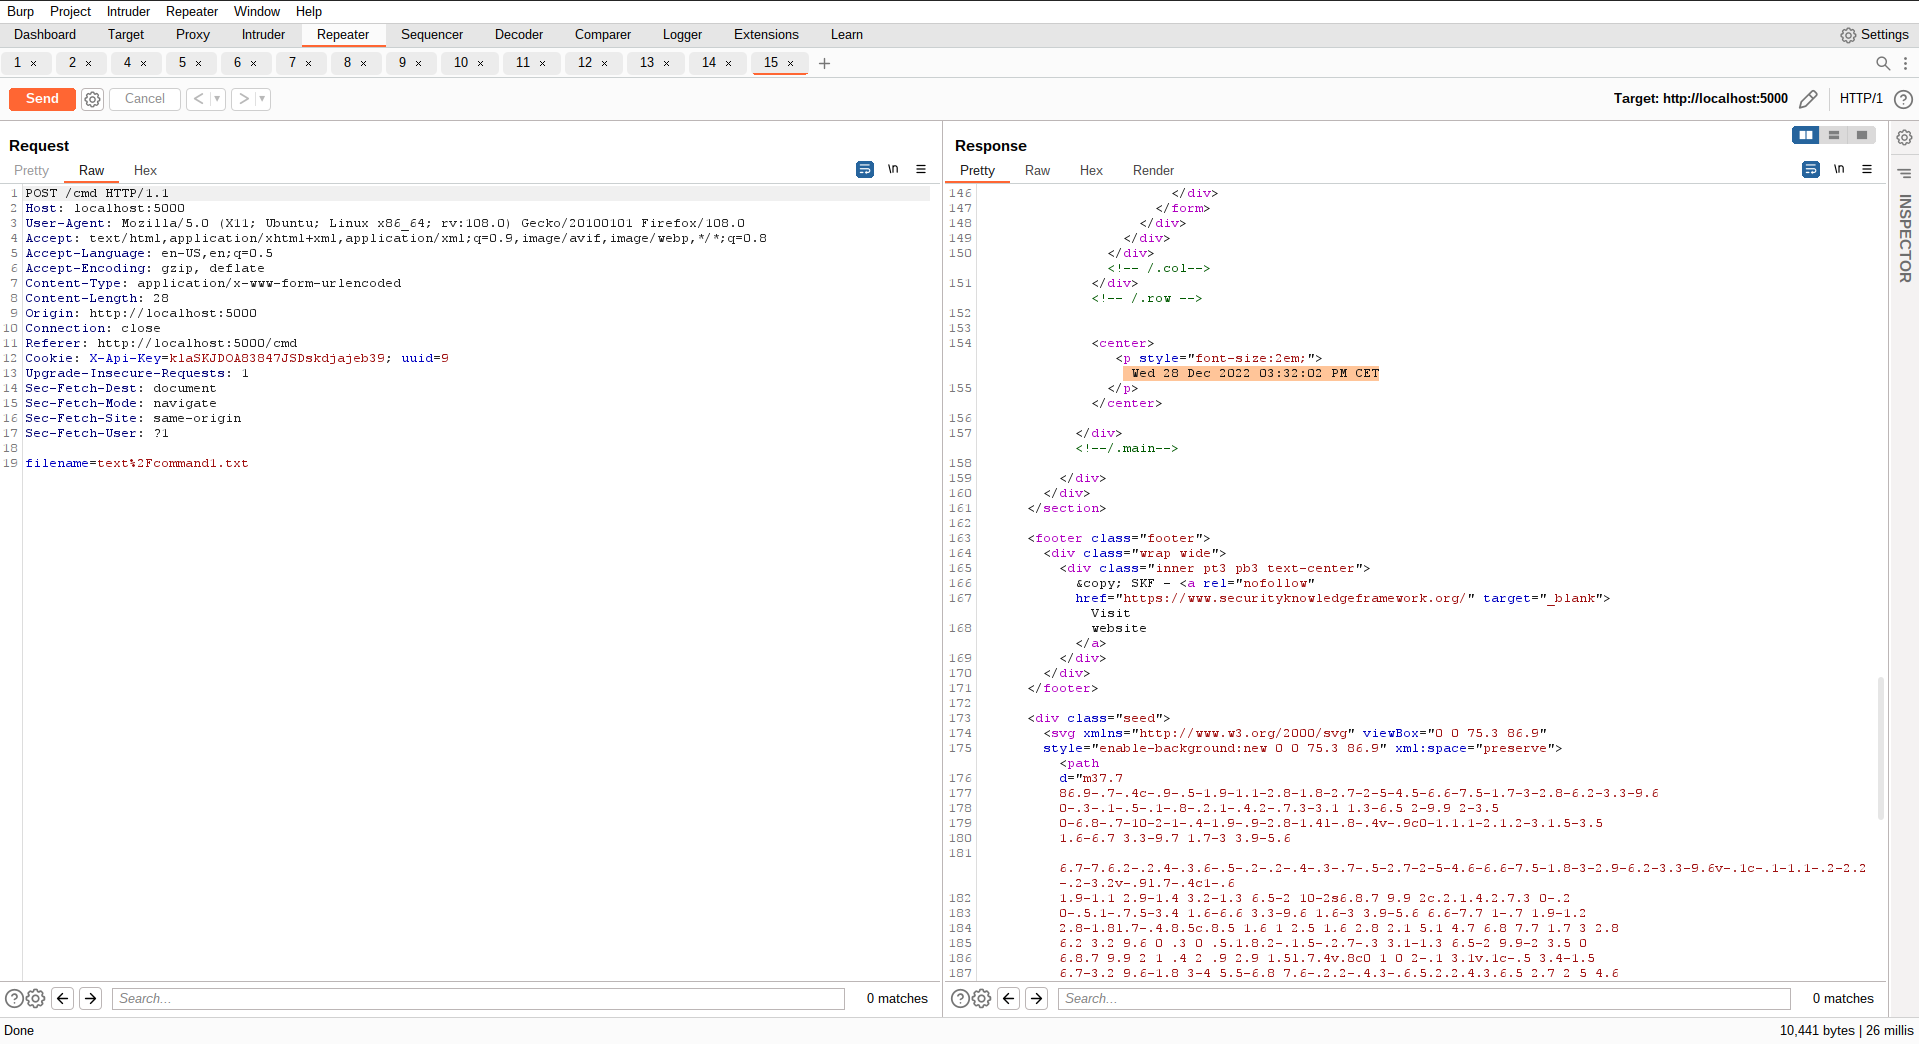This screenshot has height=1044, width=1919.
Task: Toggle response word wrap icon
Action: point(1811,170)
